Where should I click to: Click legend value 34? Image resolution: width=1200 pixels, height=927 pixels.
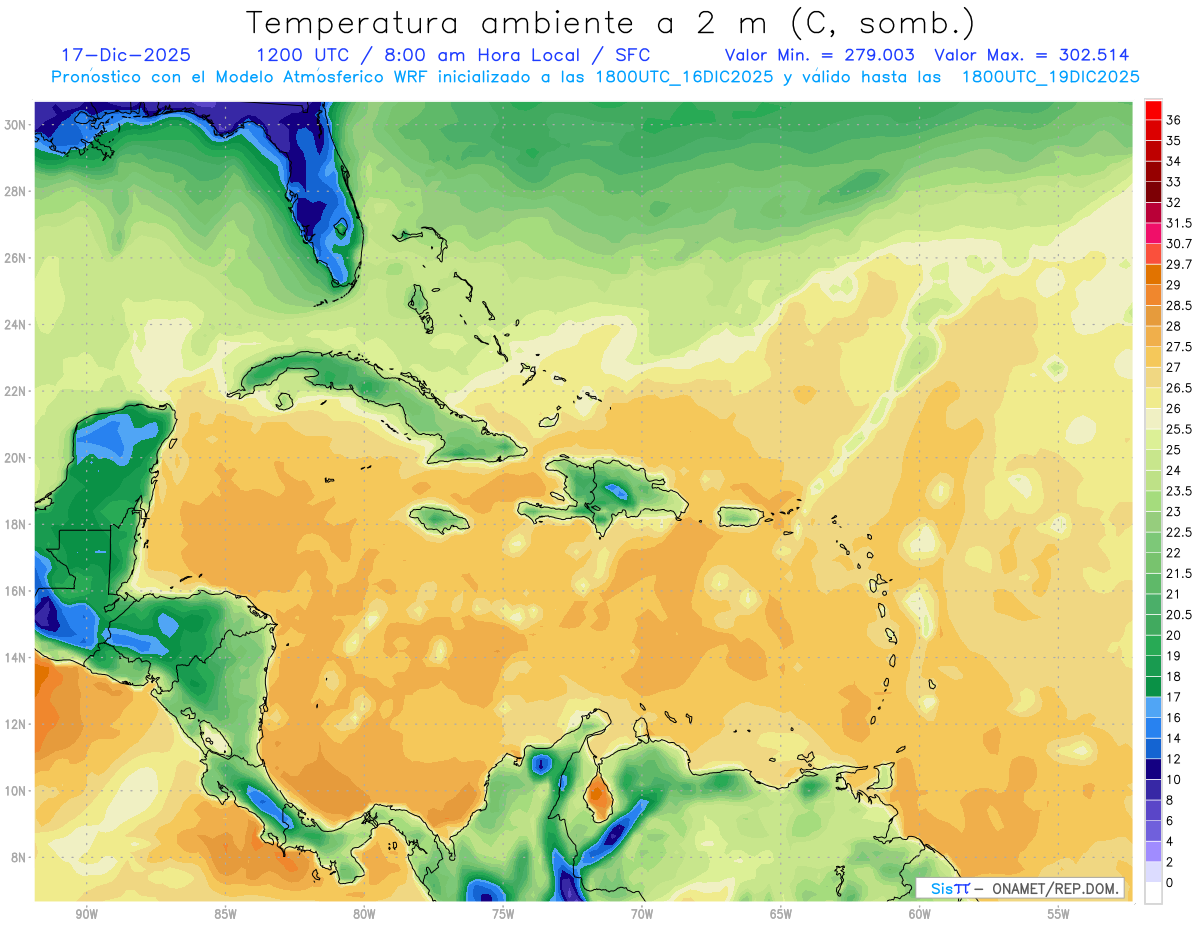[1174, 161]
